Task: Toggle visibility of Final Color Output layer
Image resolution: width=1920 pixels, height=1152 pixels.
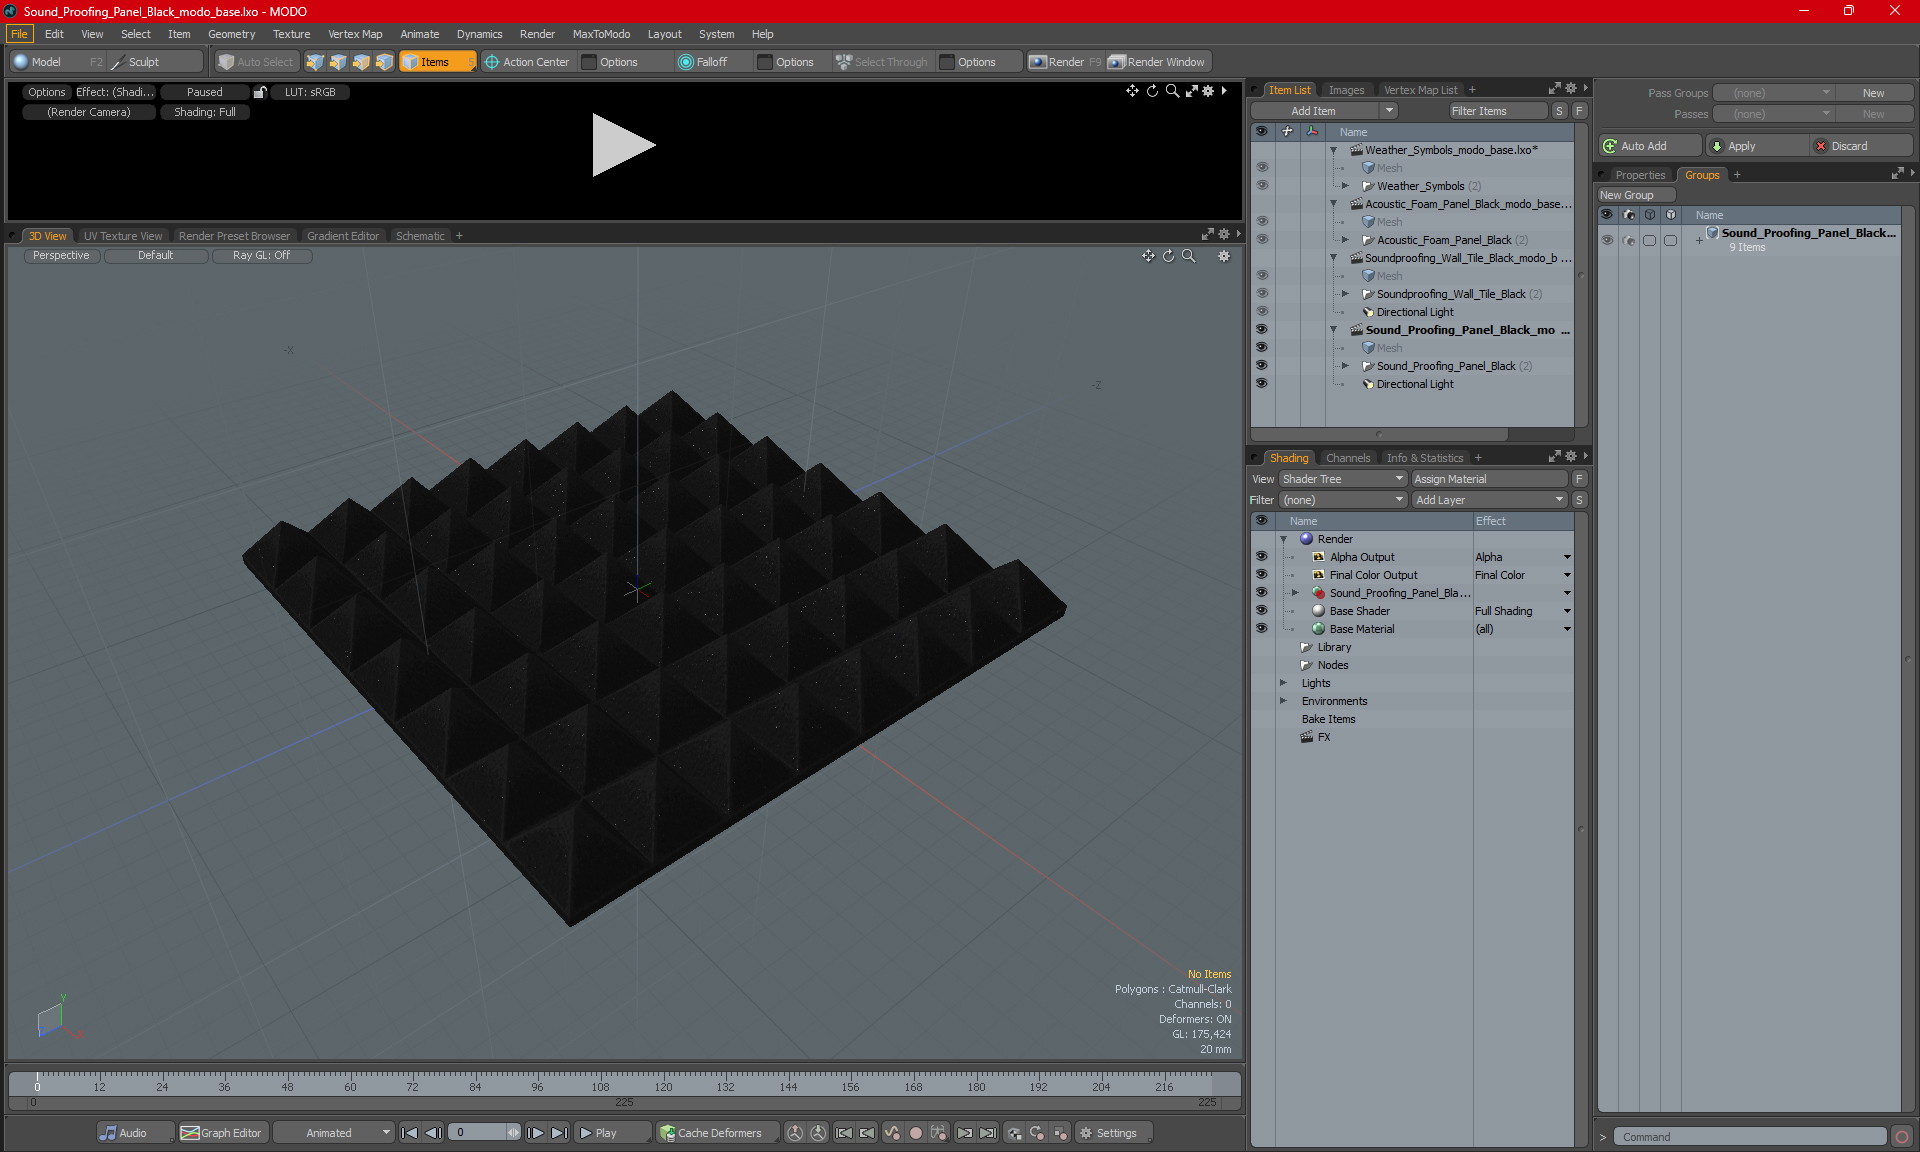Action: (1262, 575)
